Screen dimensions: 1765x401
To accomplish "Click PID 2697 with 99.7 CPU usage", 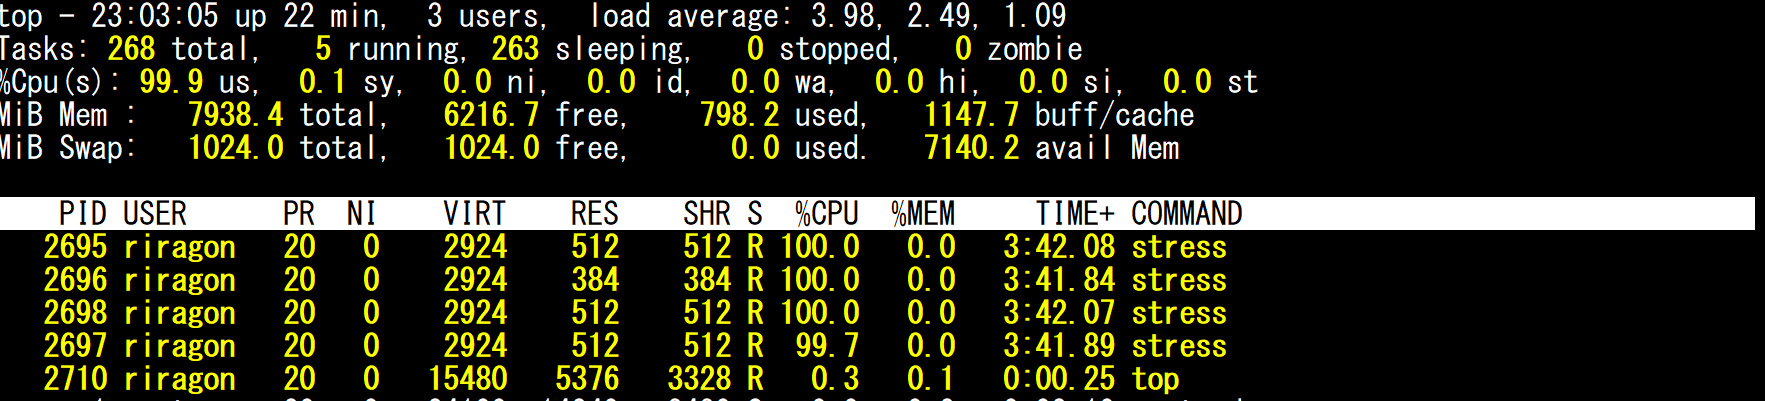I will [x=75, y=346].
